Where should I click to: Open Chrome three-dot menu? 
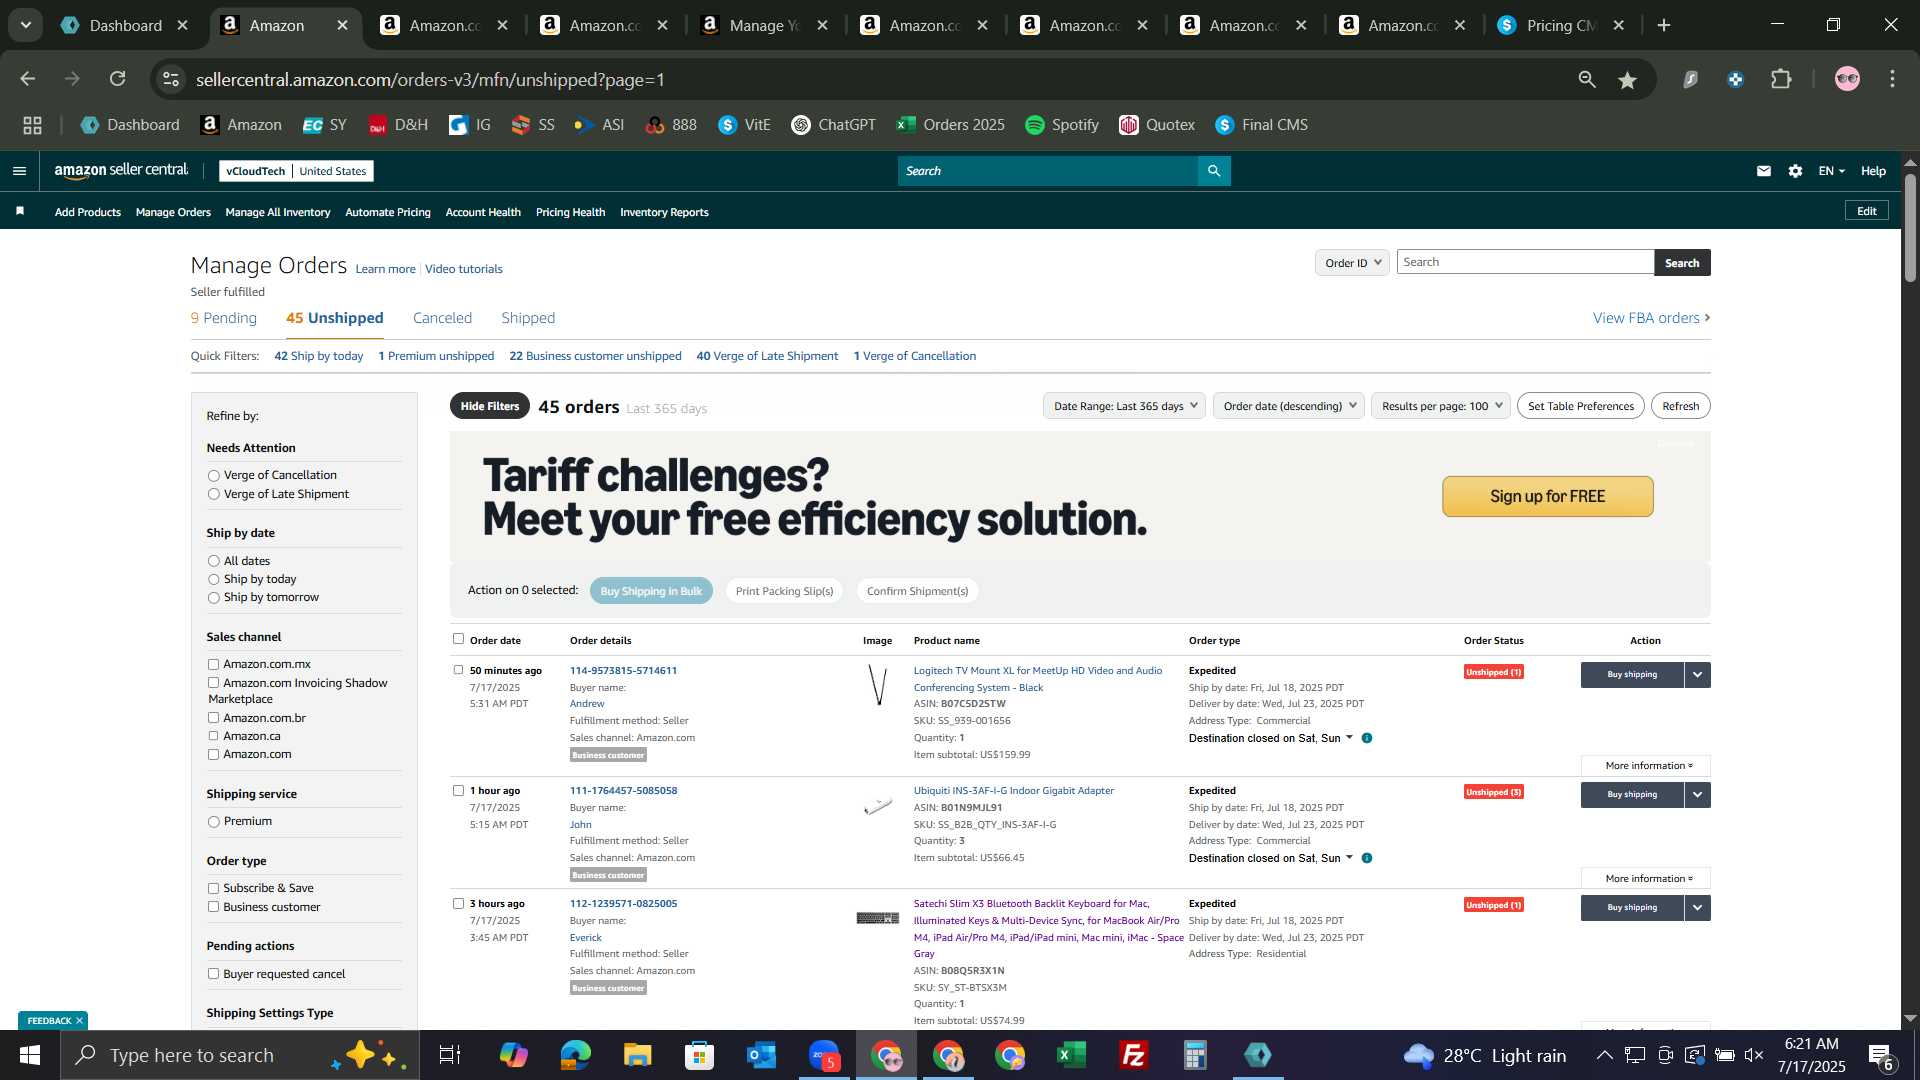point(1893,79)
